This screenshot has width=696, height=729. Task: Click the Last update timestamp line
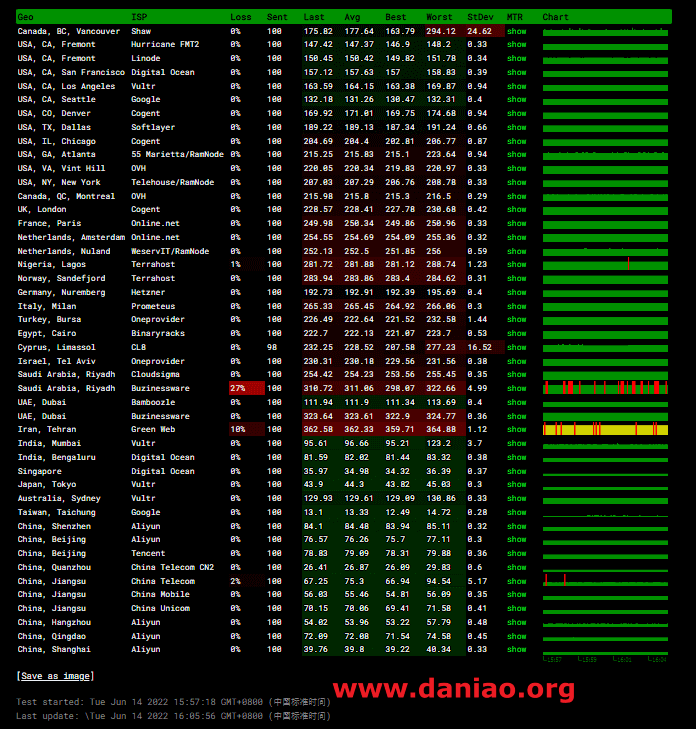click(x=173, y=716)
